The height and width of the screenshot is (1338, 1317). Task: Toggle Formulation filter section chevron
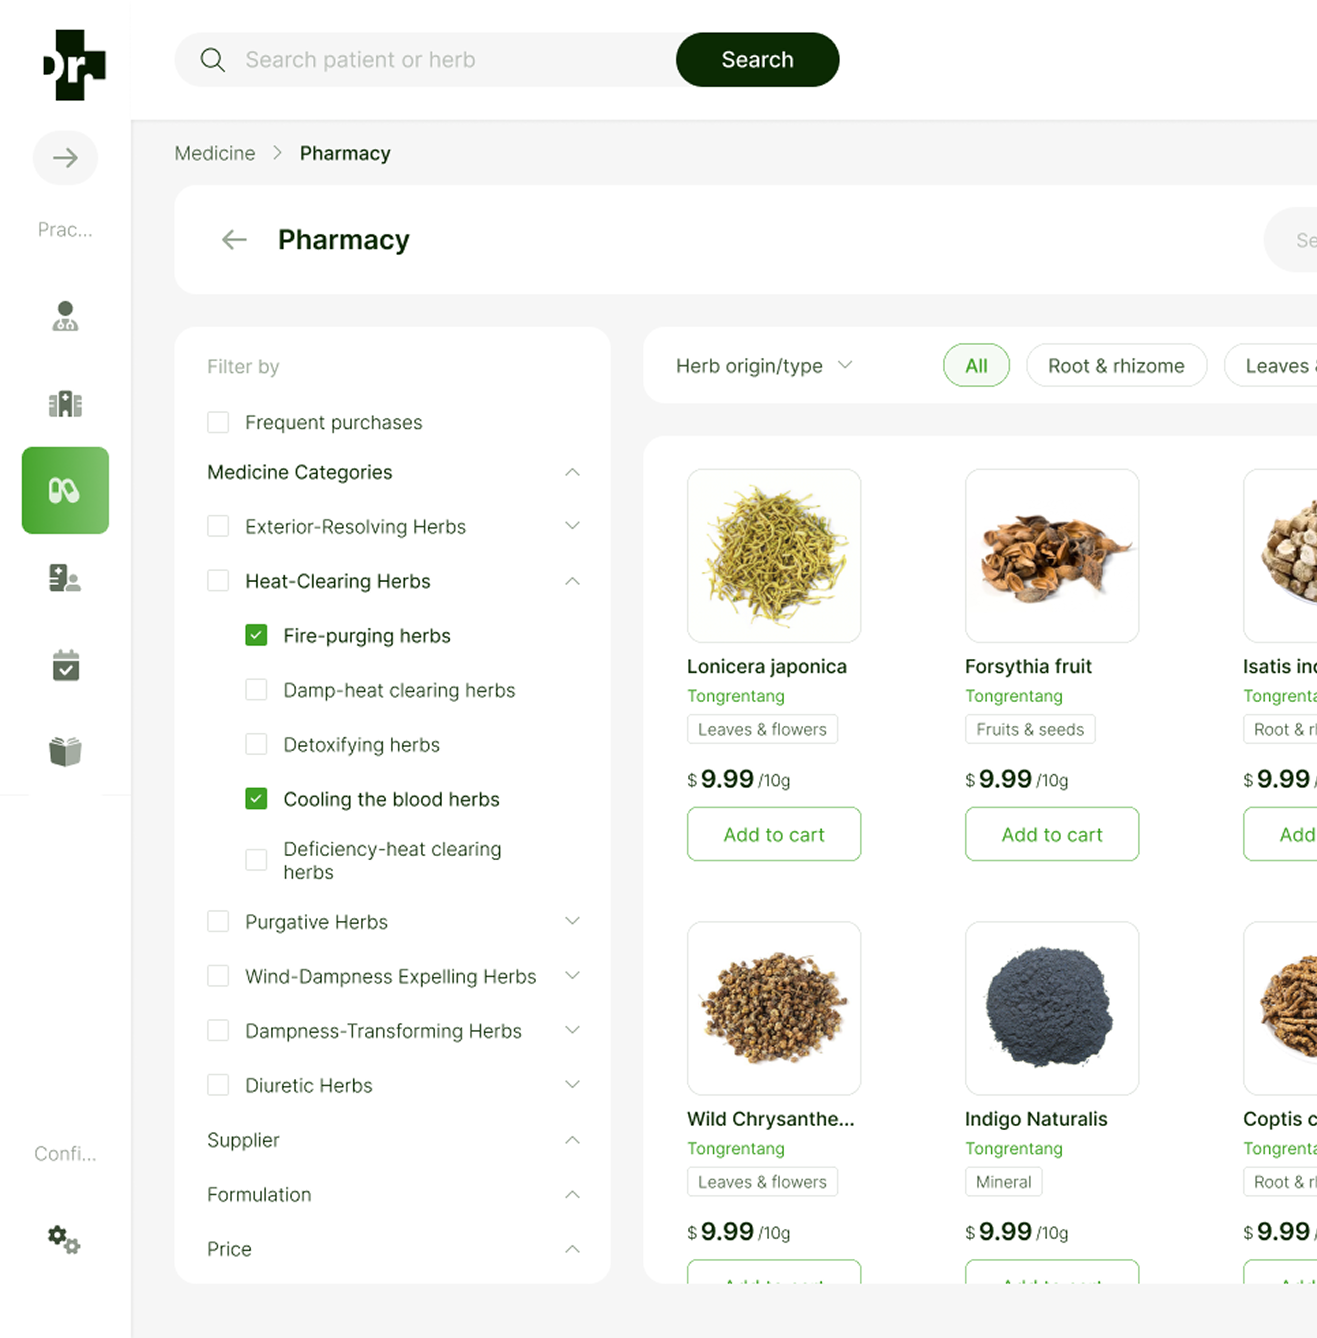click(x=572, y=1194)
